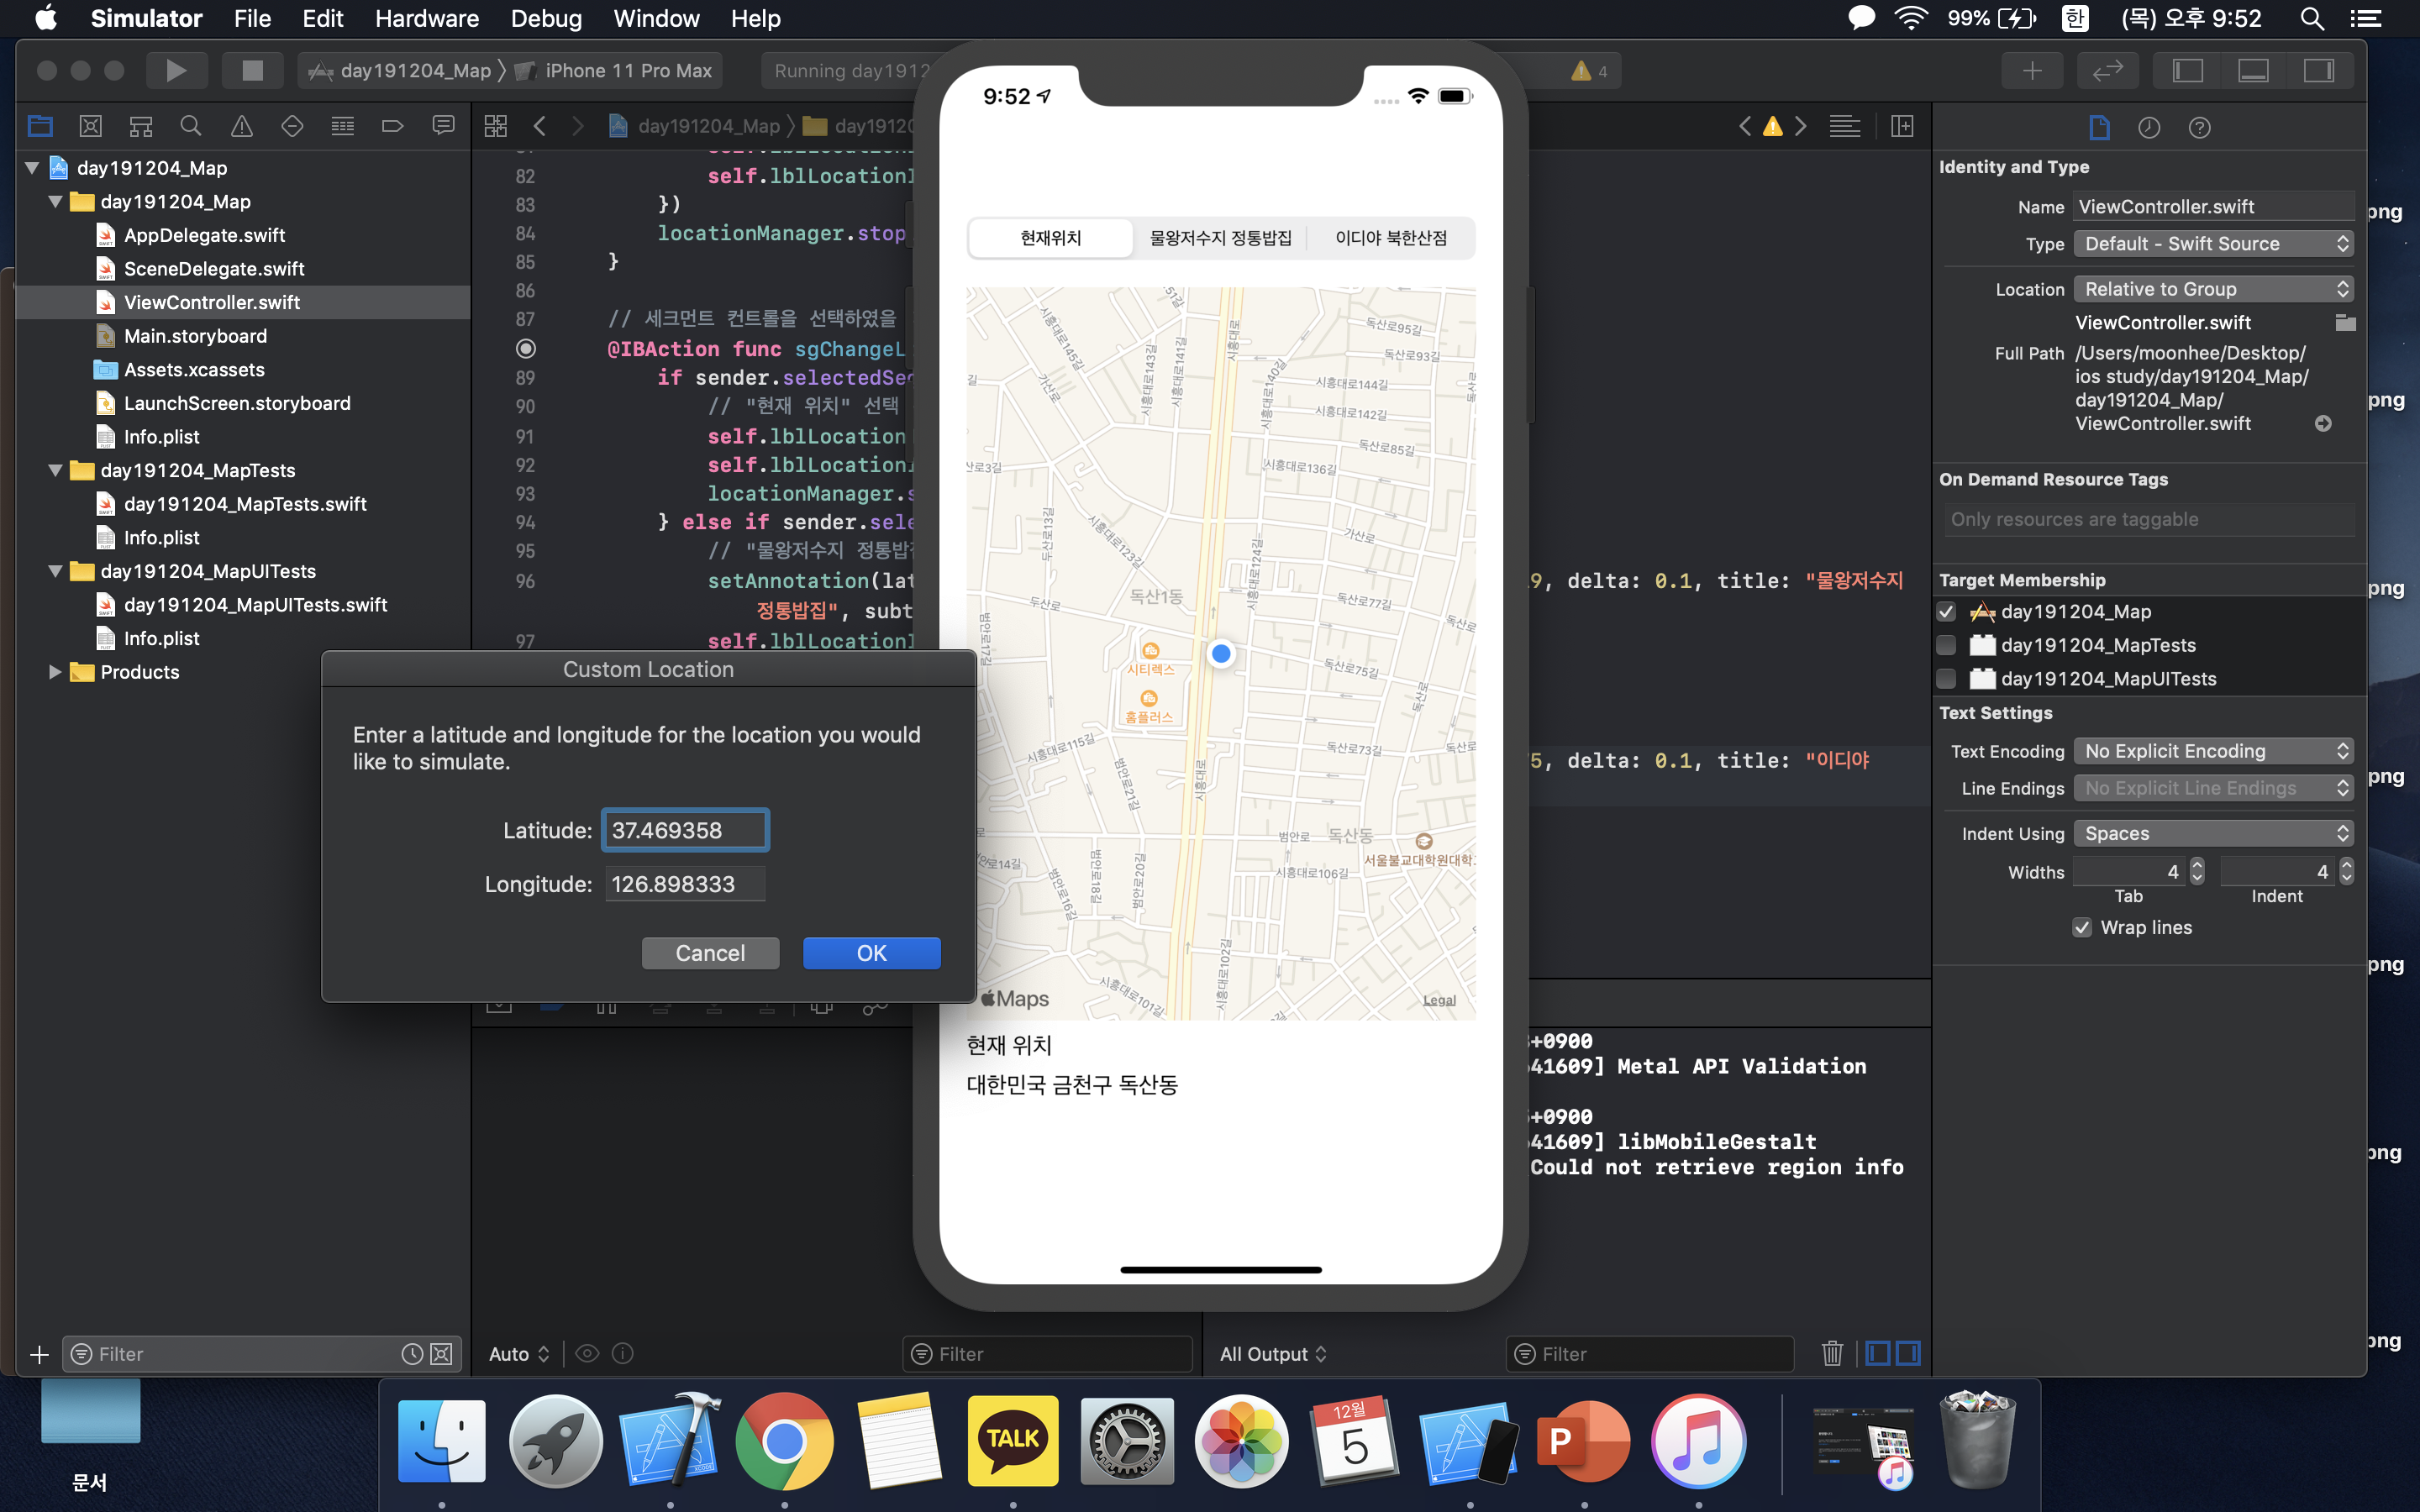Open the Text Encoding dropdown
The width and height of the screenshot is (2420, 1512).
[x=2212, y=751]
